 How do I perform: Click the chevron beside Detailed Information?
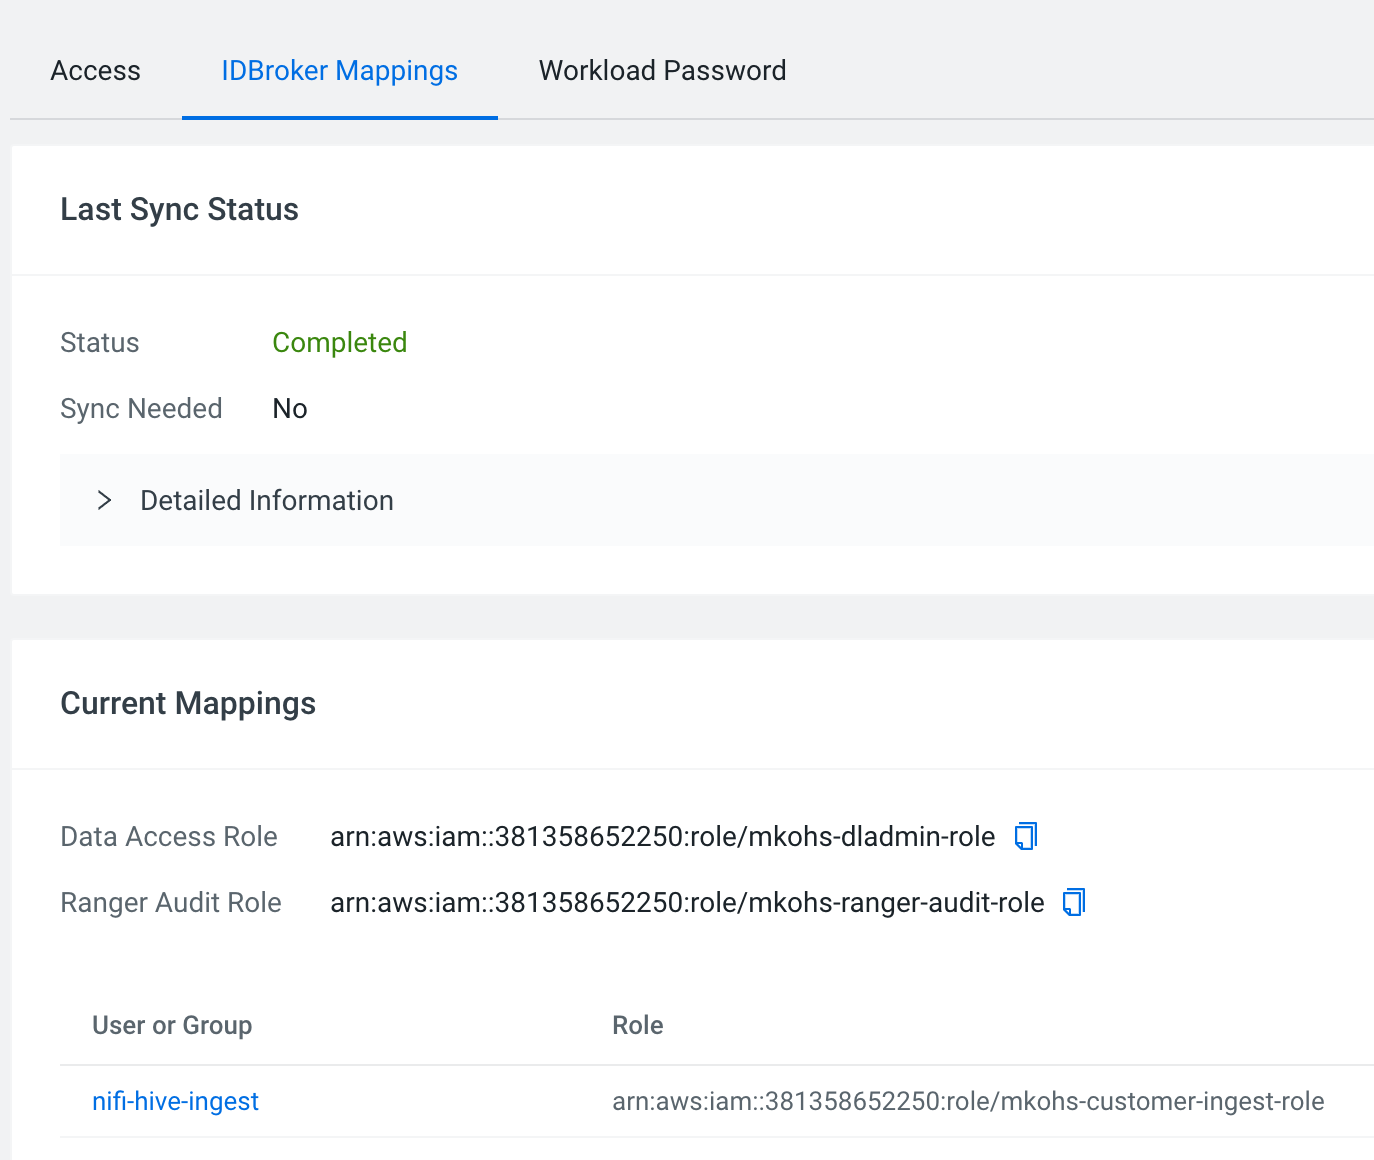(104, 500)
